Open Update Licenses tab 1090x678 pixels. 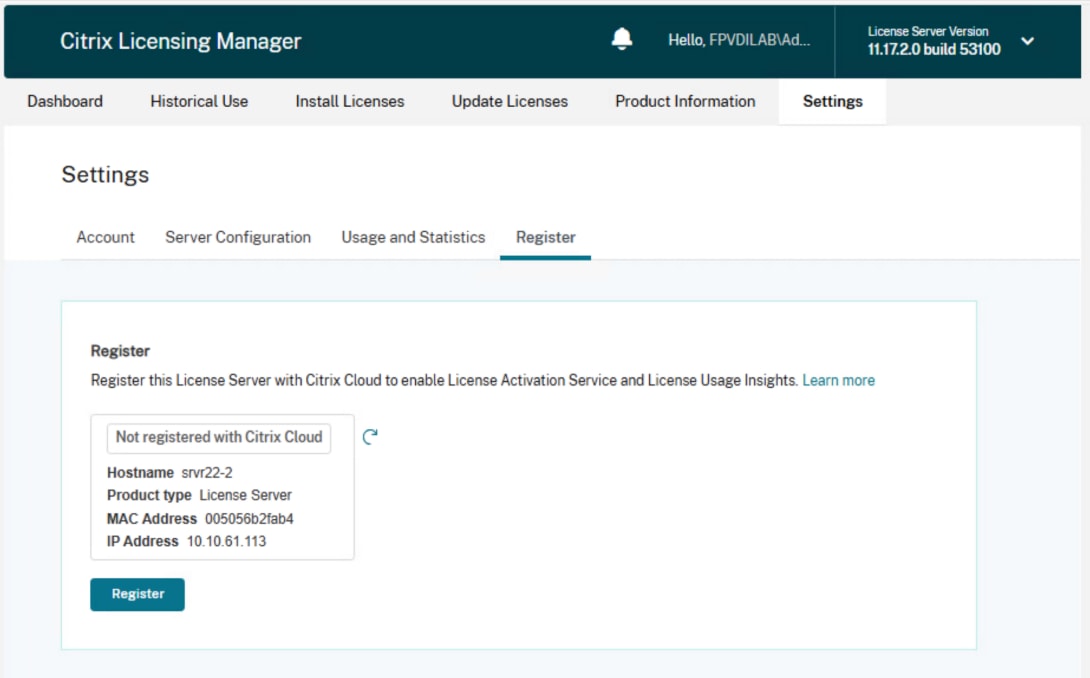[x=510, y=102]
